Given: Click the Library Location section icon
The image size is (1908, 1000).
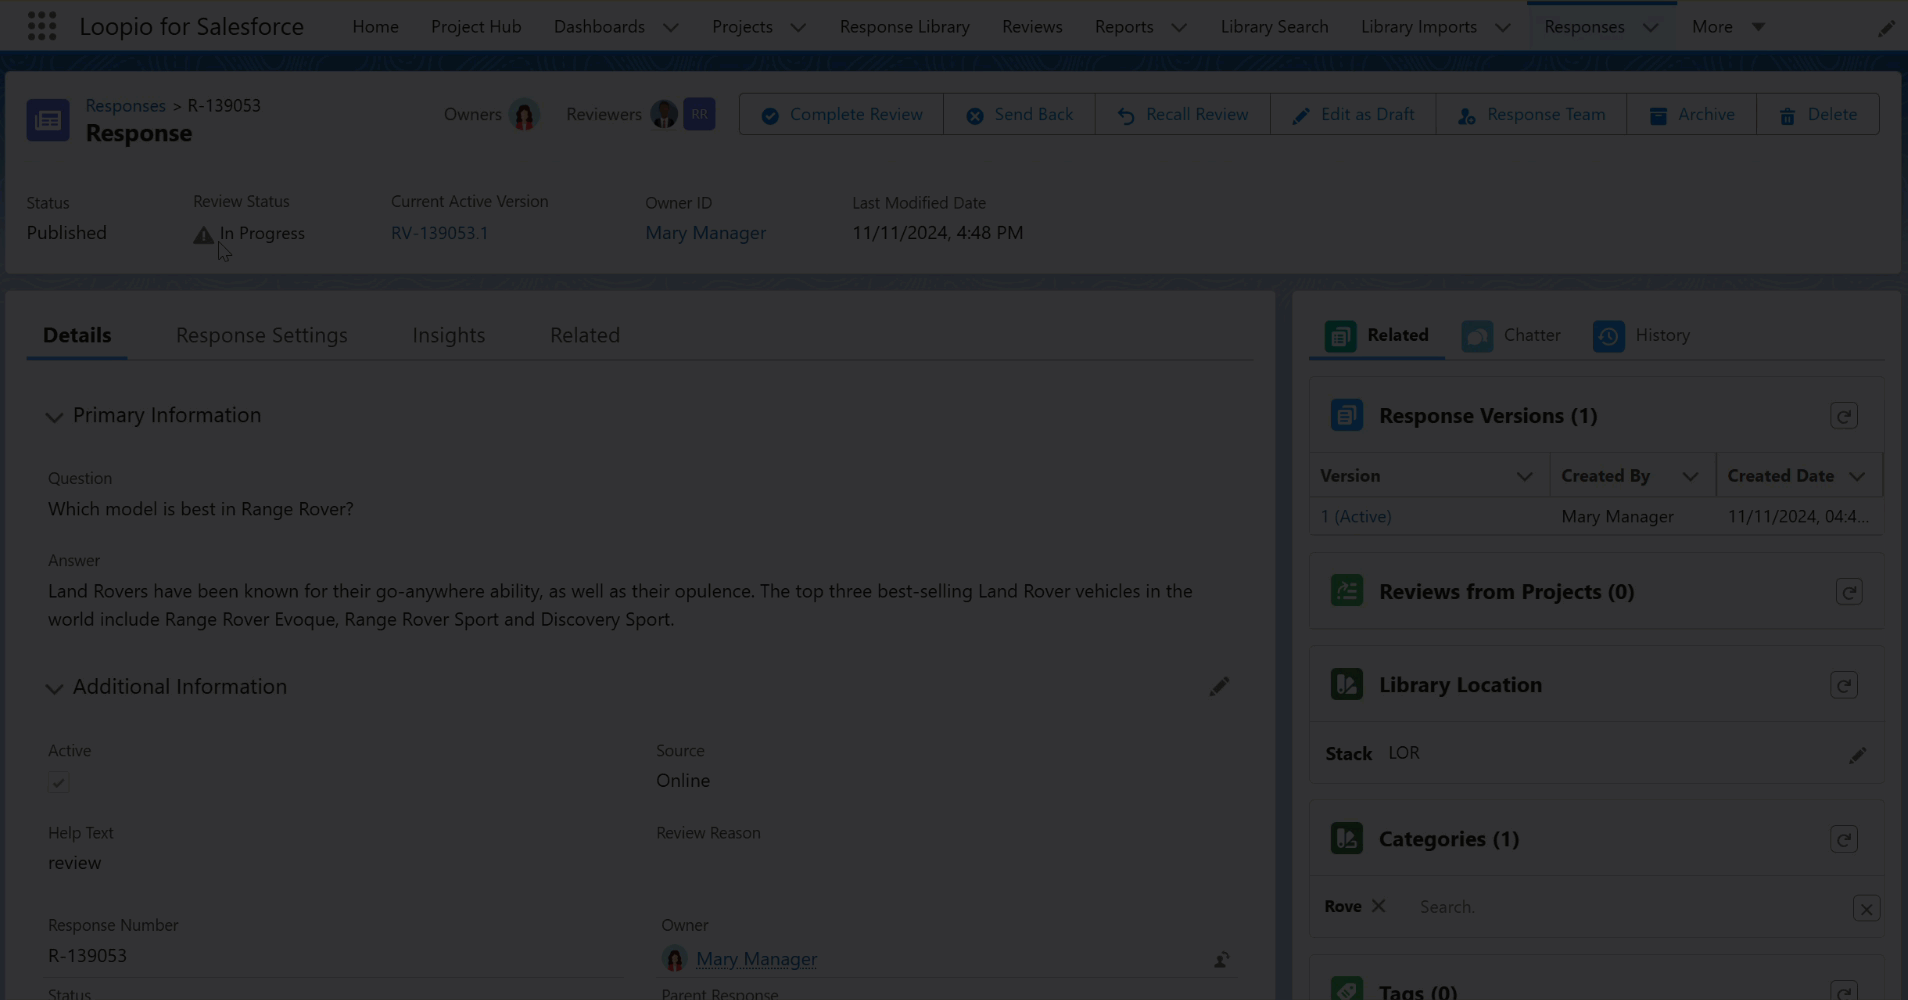Looking at the screenshot, I should coord(1347,684).
